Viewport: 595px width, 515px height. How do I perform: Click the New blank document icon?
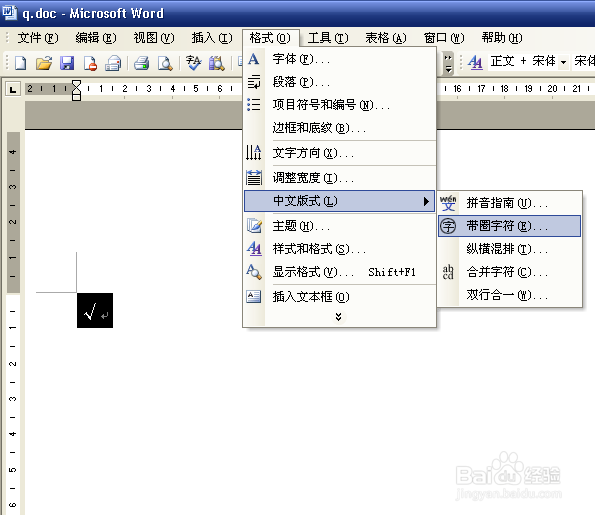[x=20, y=63]
